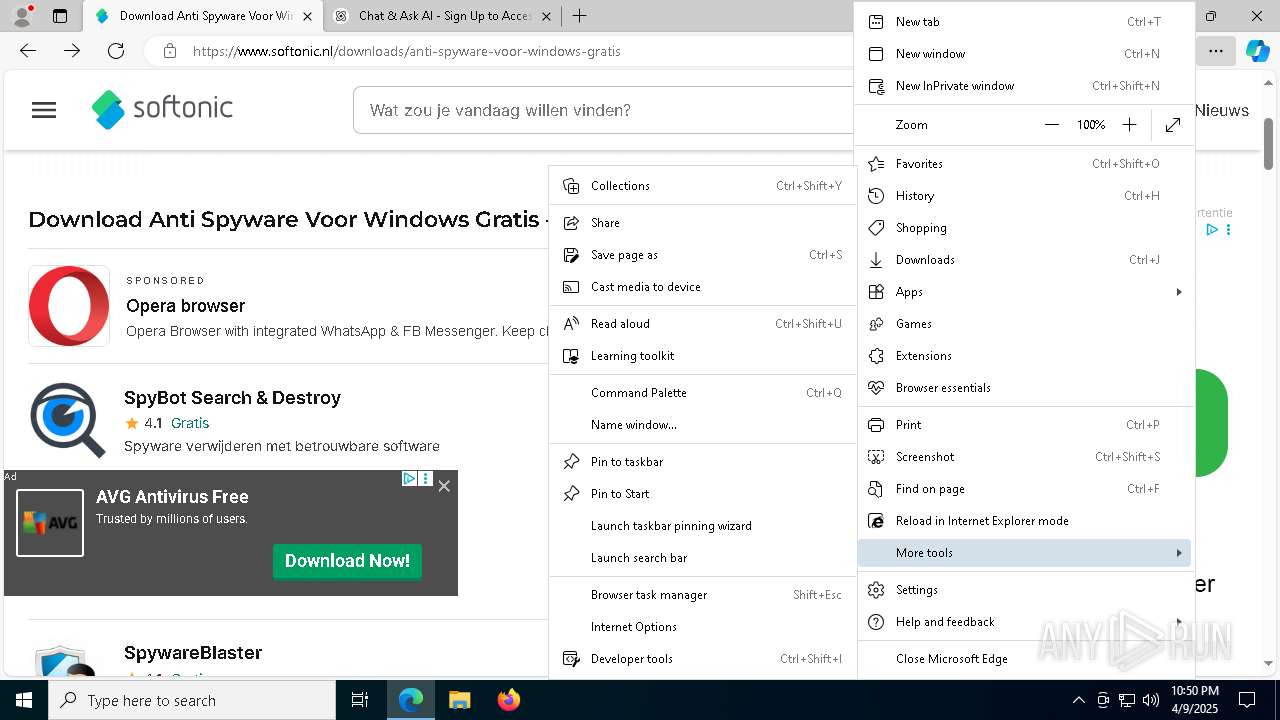Screen dimensions: 1280x720
Task: Click the Internet Explorer mode icon
Action: (877, 521)
